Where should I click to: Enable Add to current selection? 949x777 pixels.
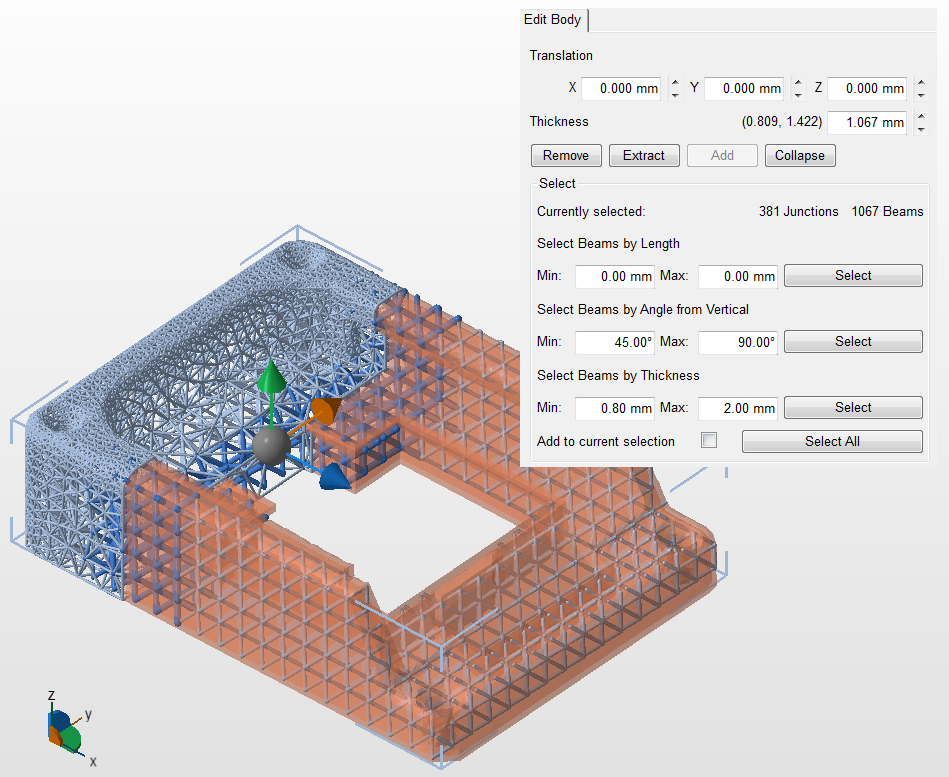709,439
